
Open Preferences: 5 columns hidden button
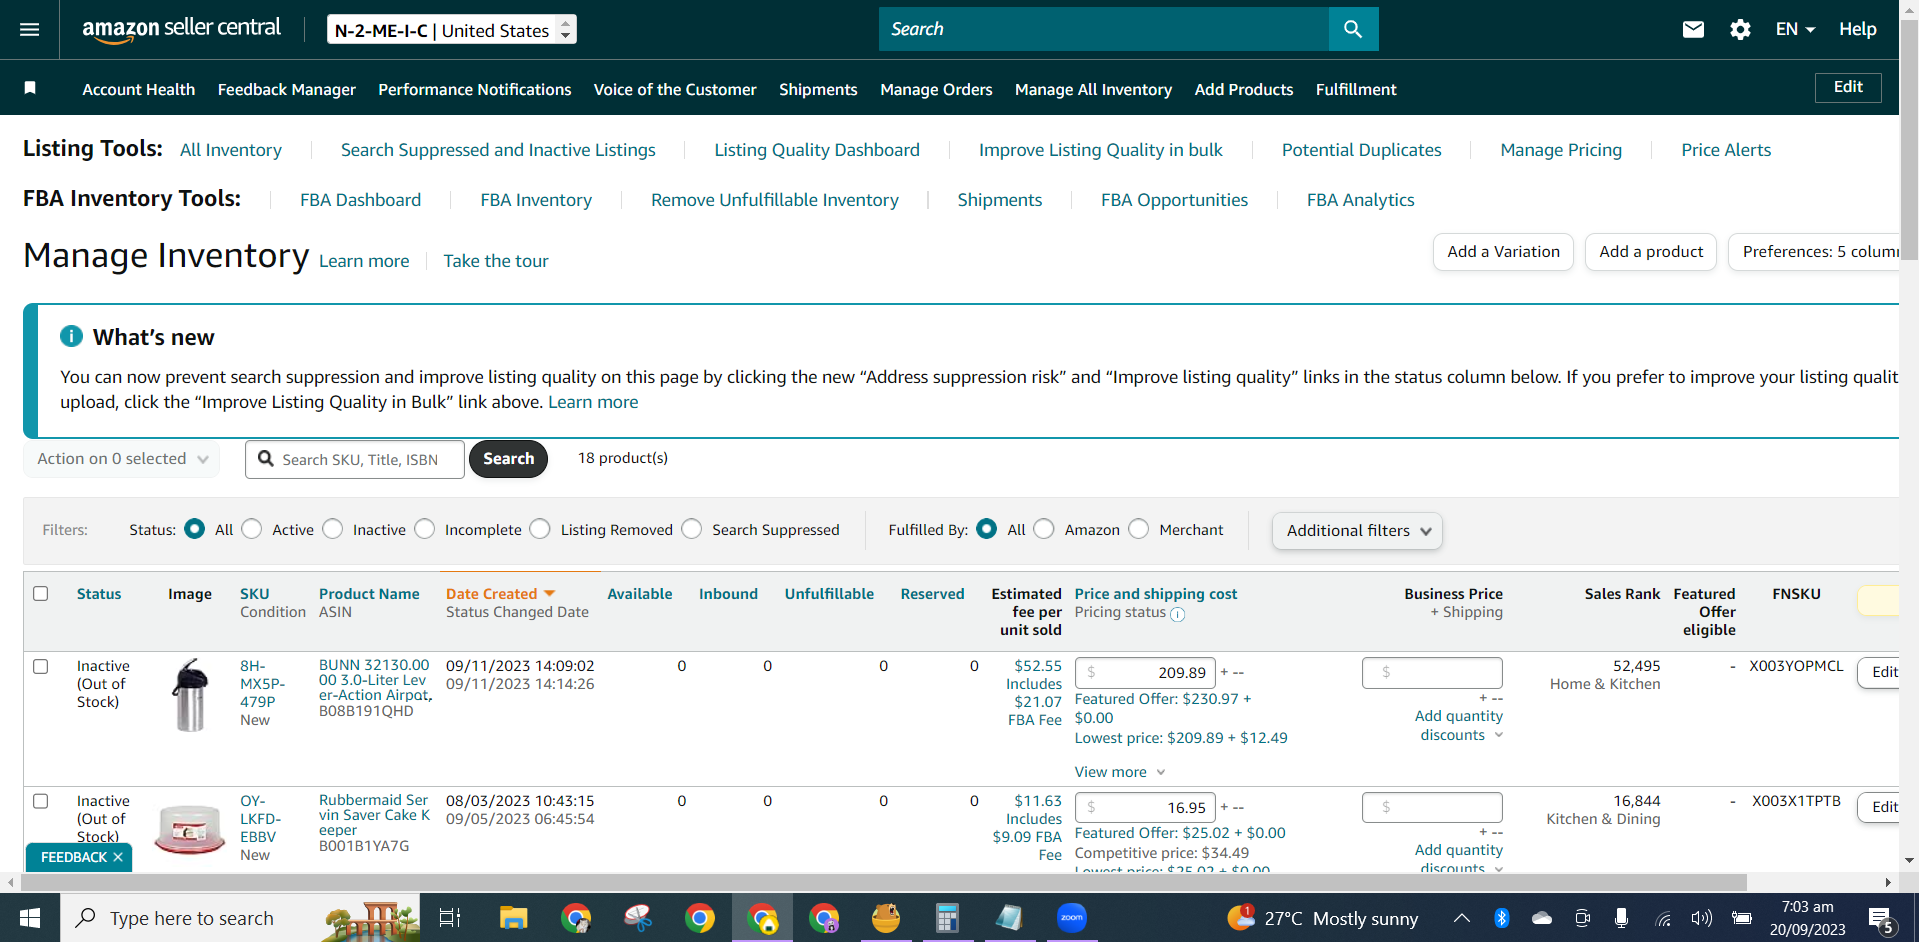click(x=1813, y=252)
